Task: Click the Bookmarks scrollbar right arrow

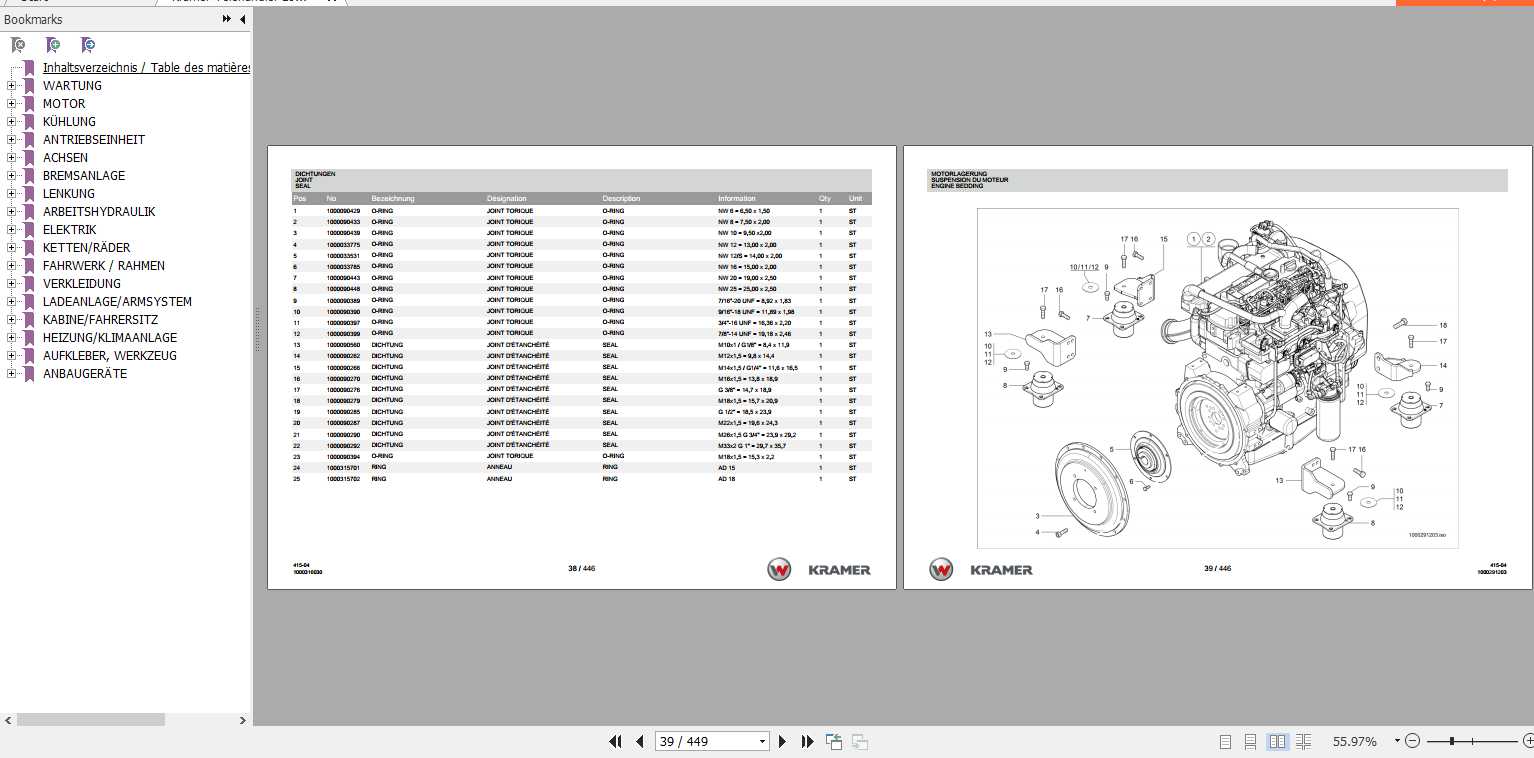Action: [x=243, y=720]
